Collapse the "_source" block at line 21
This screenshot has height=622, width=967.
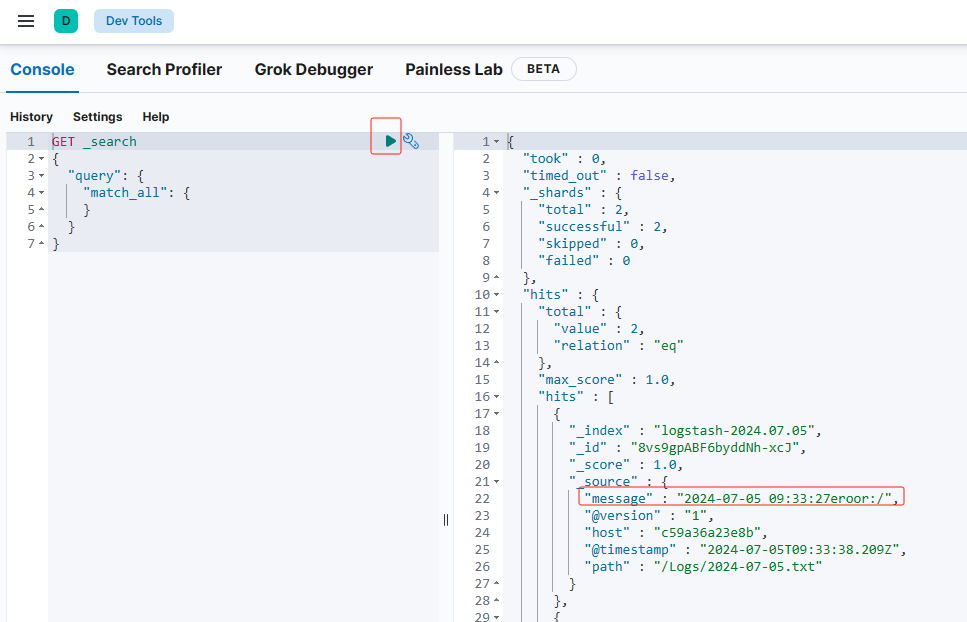coord(496,481)
